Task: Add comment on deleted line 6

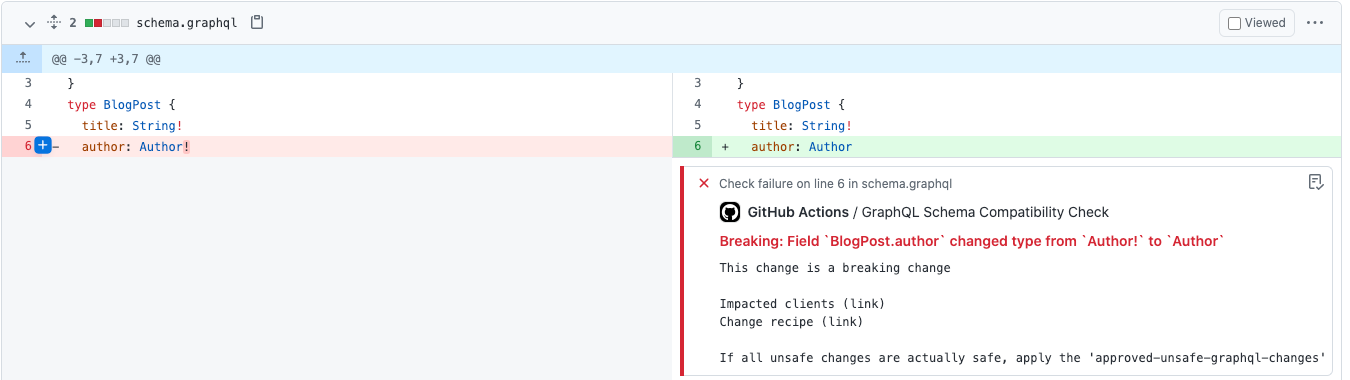Action: [43, 146]
